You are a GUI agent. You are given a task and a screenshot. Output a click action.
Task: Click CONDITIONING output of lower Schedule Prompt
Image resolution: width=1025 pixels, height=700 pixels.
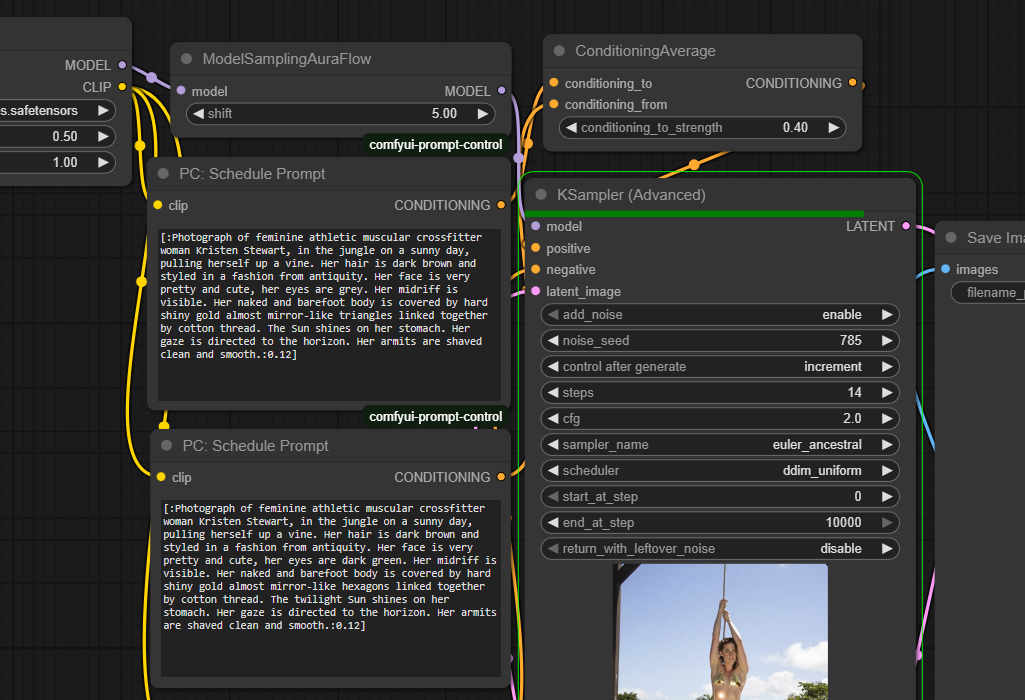point(501,477)
